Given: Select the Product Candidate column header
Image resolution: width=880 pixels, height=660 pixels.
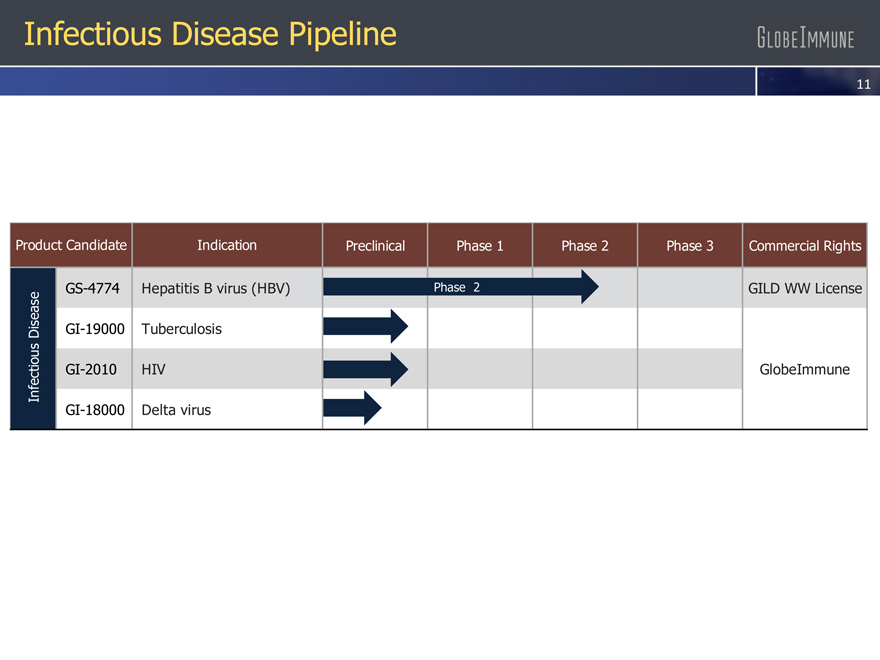Looking at the screenshot, I should pyautogui.click(x=71, y=245).
